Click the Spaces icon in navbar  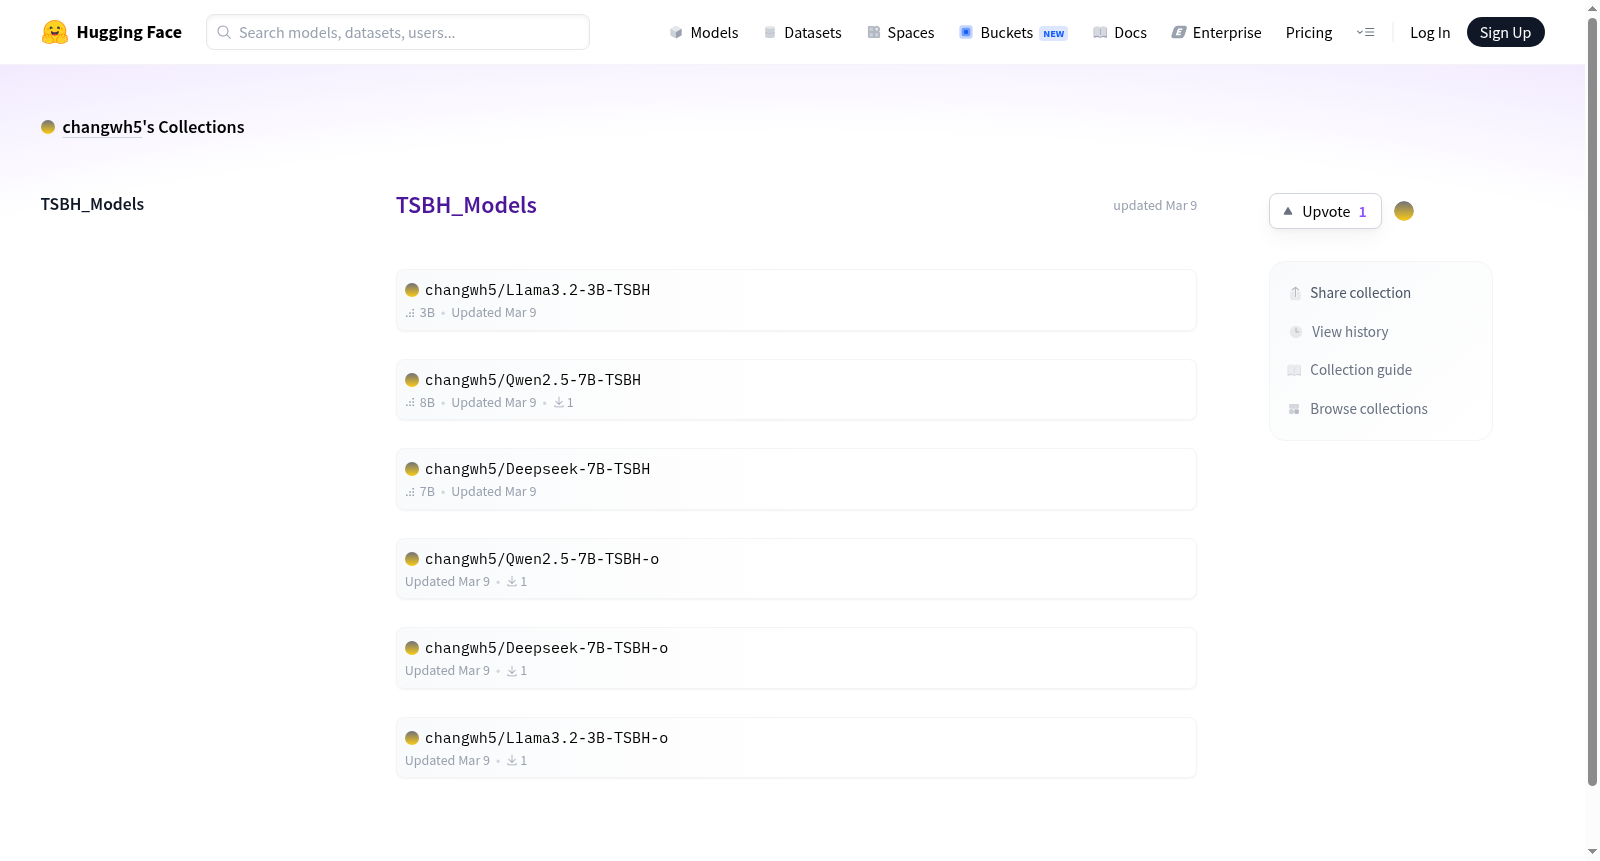point(874,32)
